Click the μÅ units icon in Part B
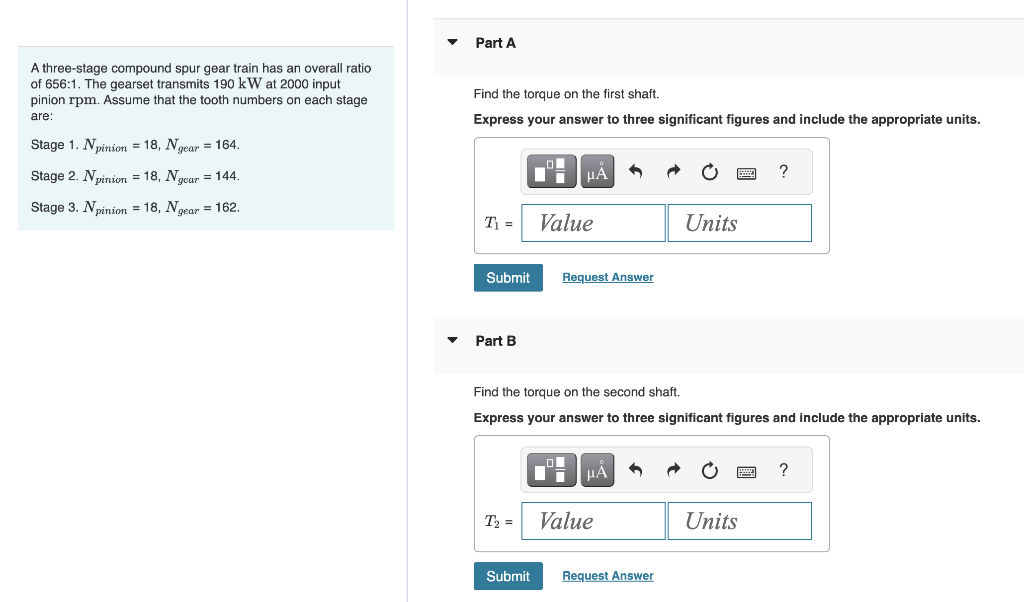This screenshot has width=1024, height=602. pos(596,469)
